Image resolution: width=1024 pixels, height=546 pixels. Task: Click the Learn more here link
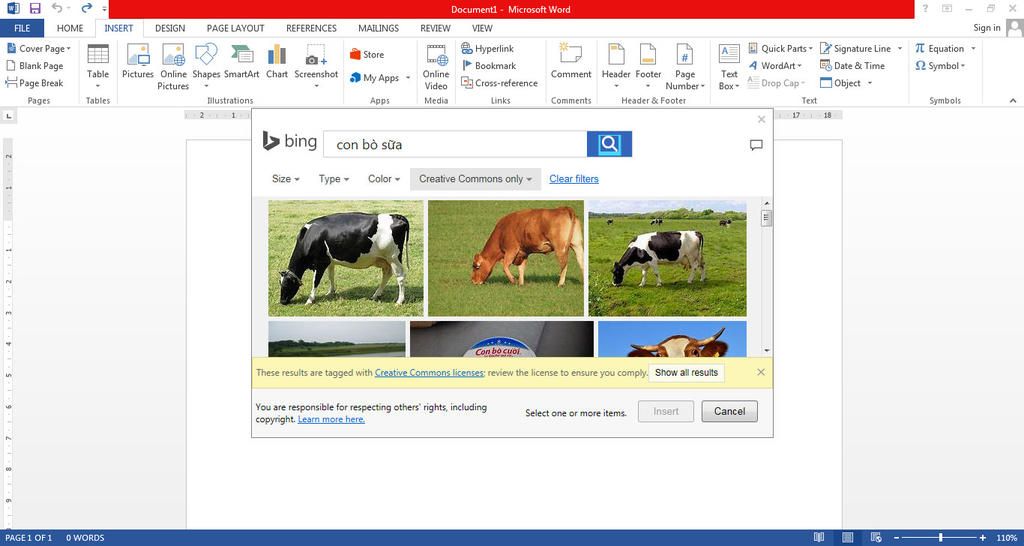click(331, 419)
